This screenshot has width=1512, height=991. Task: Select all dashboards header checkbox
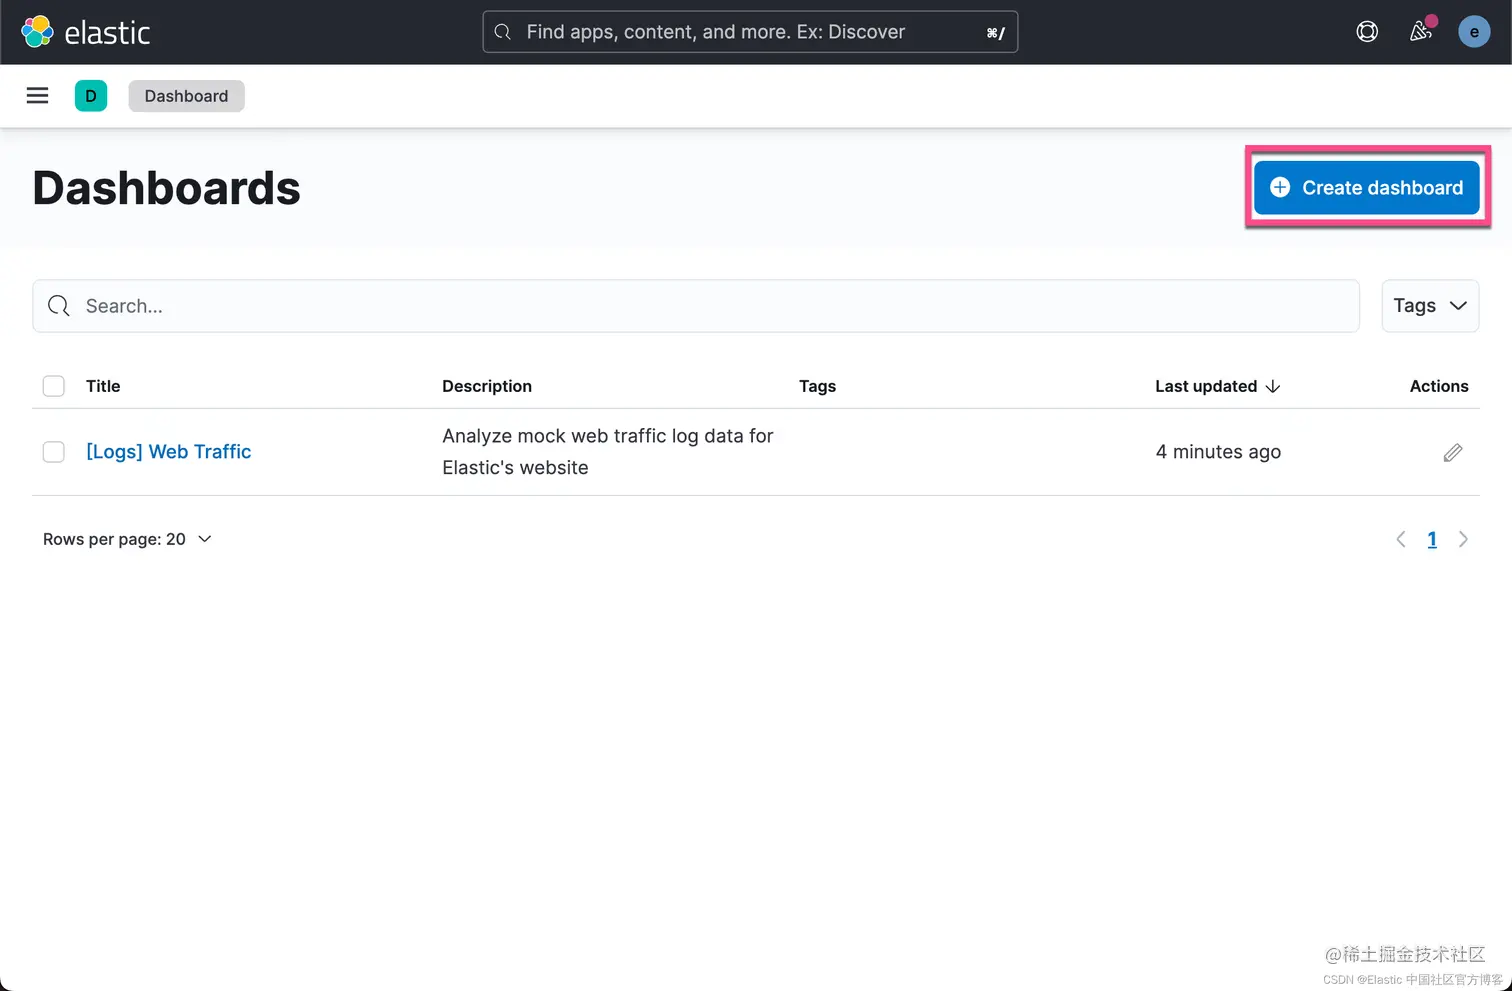click(x=54, y=386)
